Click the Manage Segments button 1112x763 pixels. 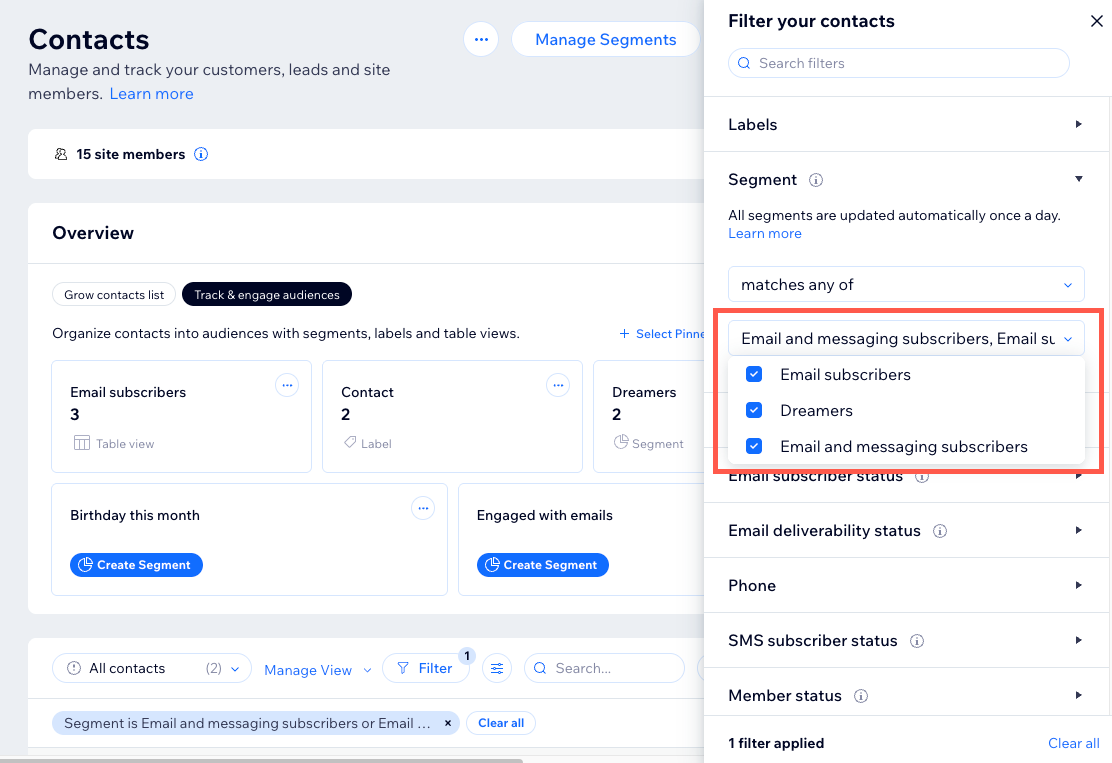(605, 39)
